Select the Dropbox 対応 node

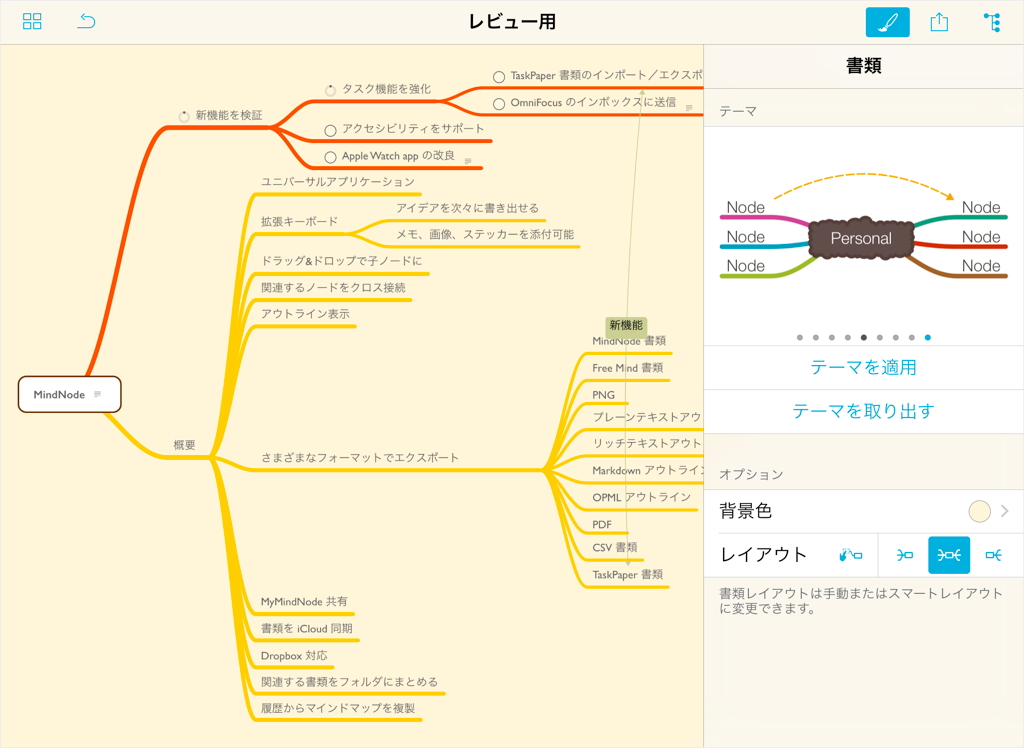294,655
